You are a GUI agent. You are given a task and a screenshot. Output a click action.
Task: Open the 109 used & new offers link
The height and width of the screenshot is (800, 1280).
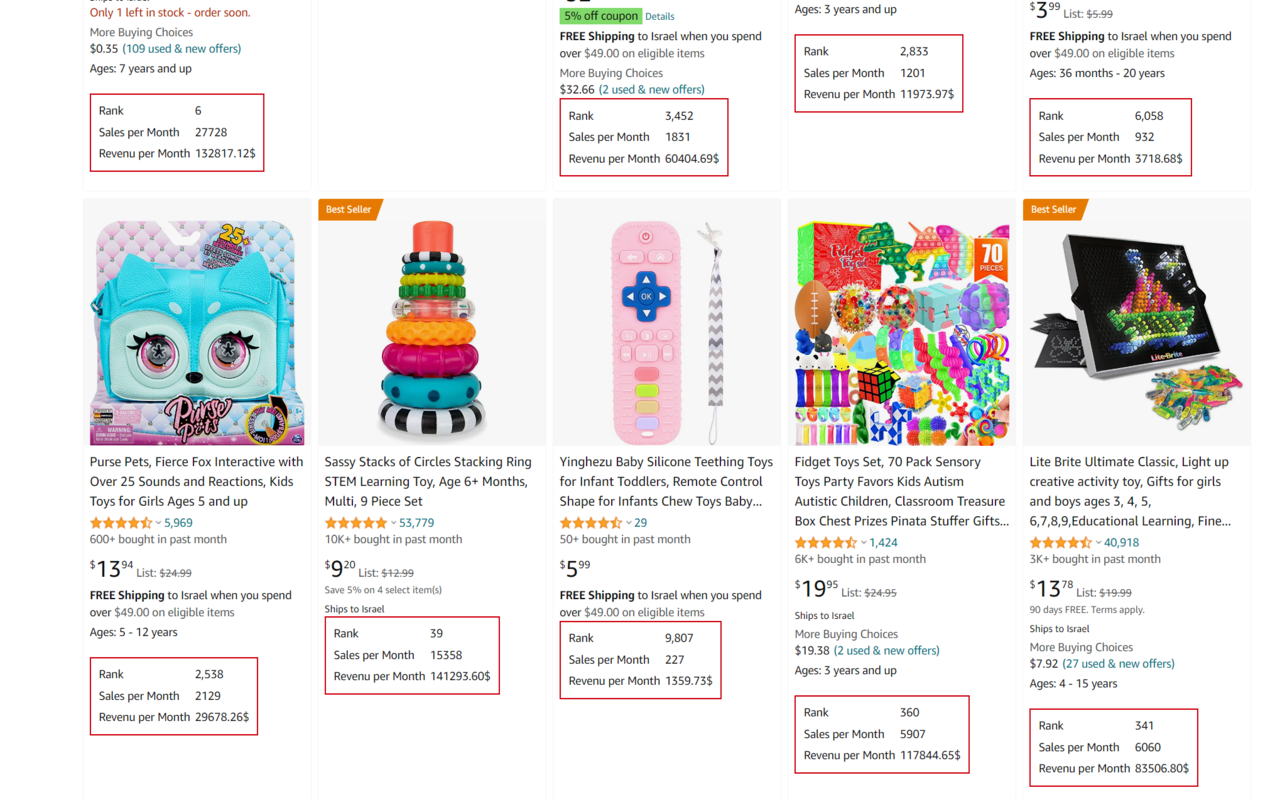coord(181,49)
